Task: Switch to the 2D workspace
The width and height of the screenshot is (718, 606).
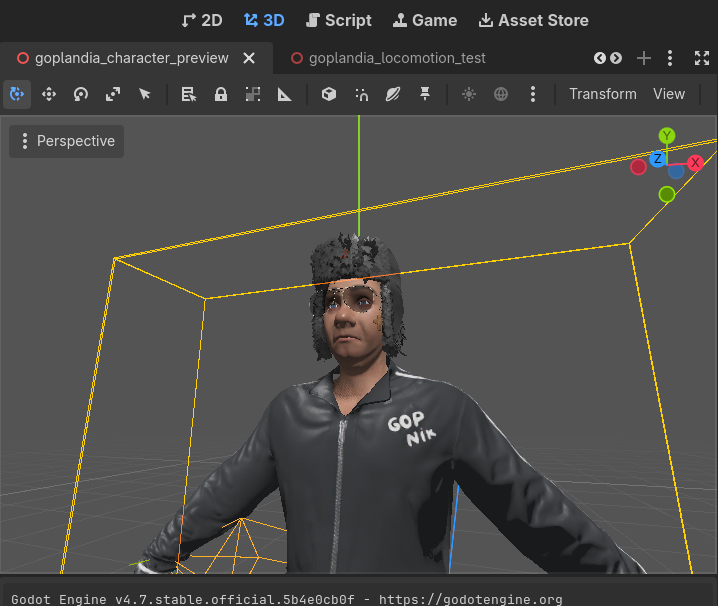Action: pyautogui.click(x=202, y=20)
